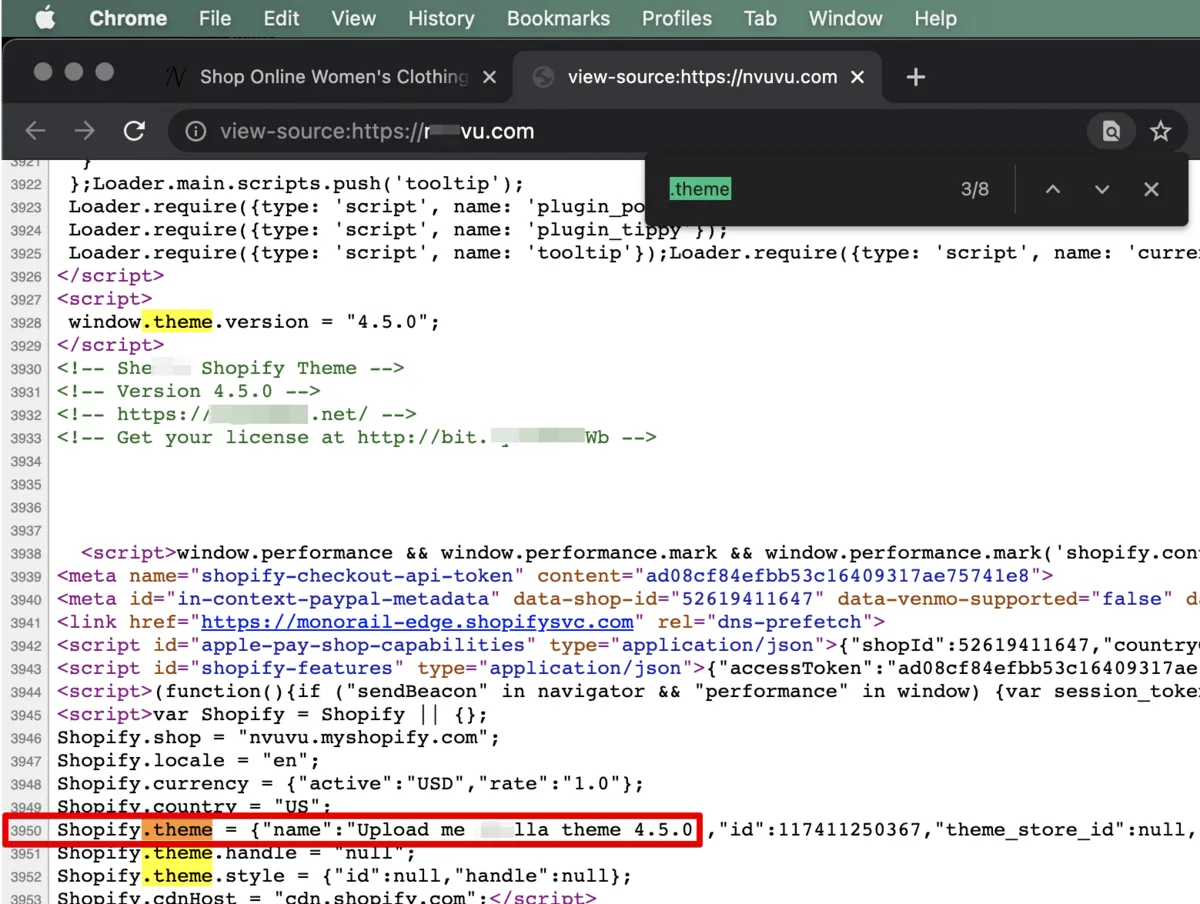This screenshot has height=904, width=1200.
Task: Go to next find result with down chevron
Action: pos(1102,189)
